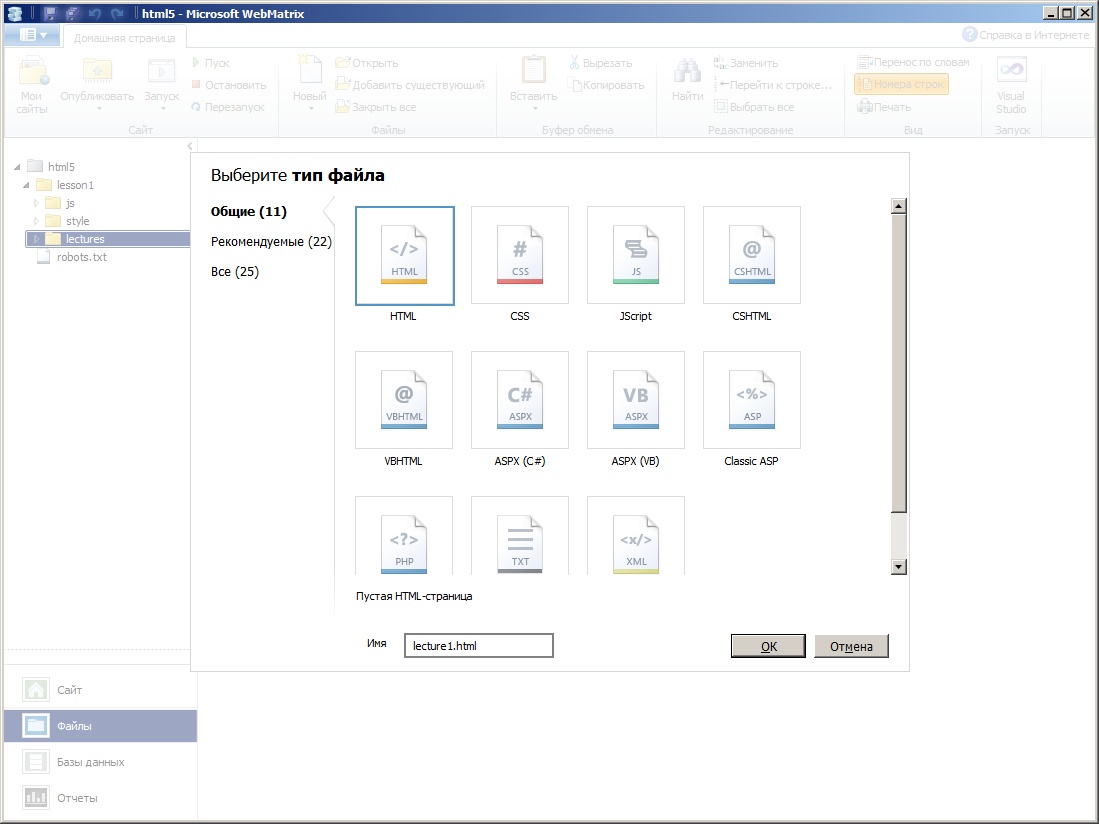The image size is (1099, 824).
Task: Click the Пуск ribbon command
Action: point(211,63)
